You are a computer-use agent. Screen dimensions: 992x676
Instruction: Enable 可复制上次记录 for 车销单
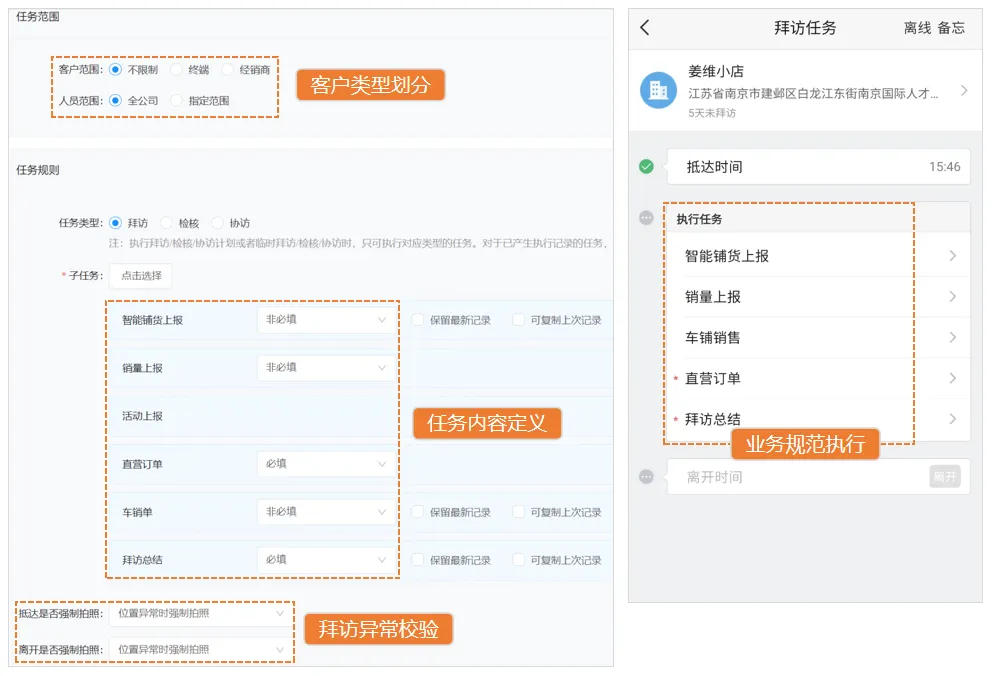tap(516, 511)
